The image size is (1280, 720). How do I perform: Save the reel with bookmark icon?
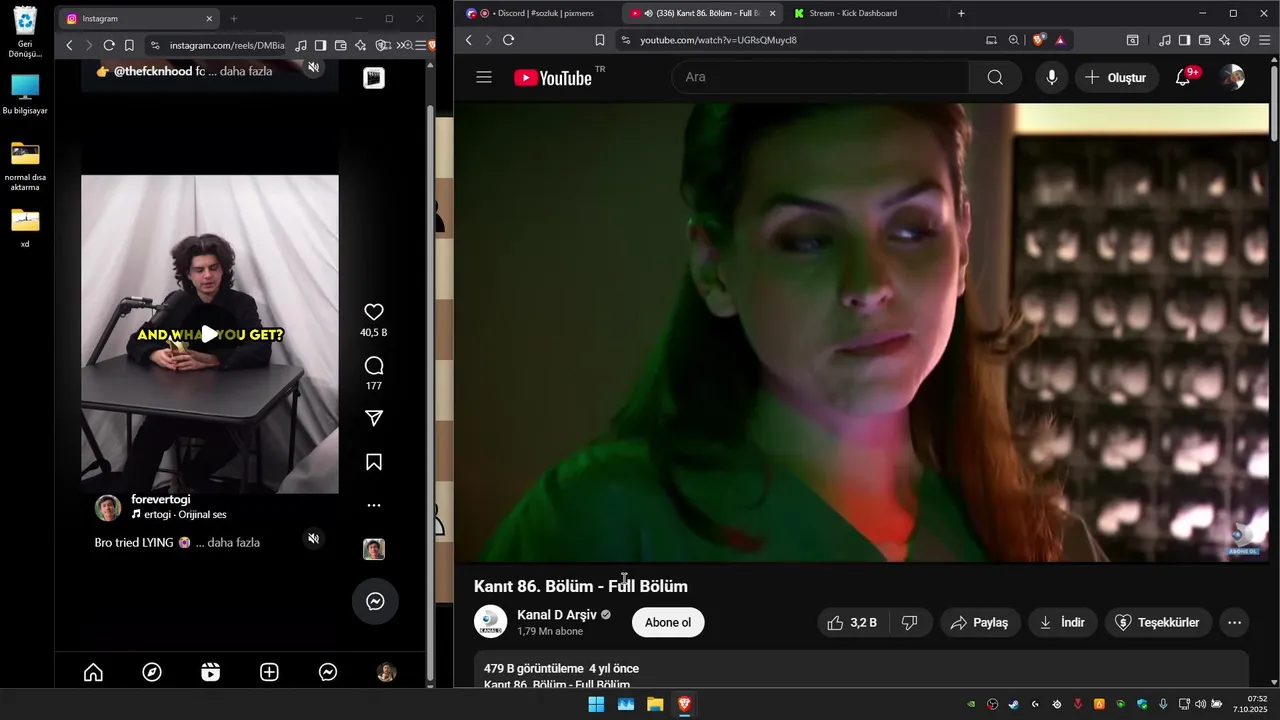click(374, 462)
